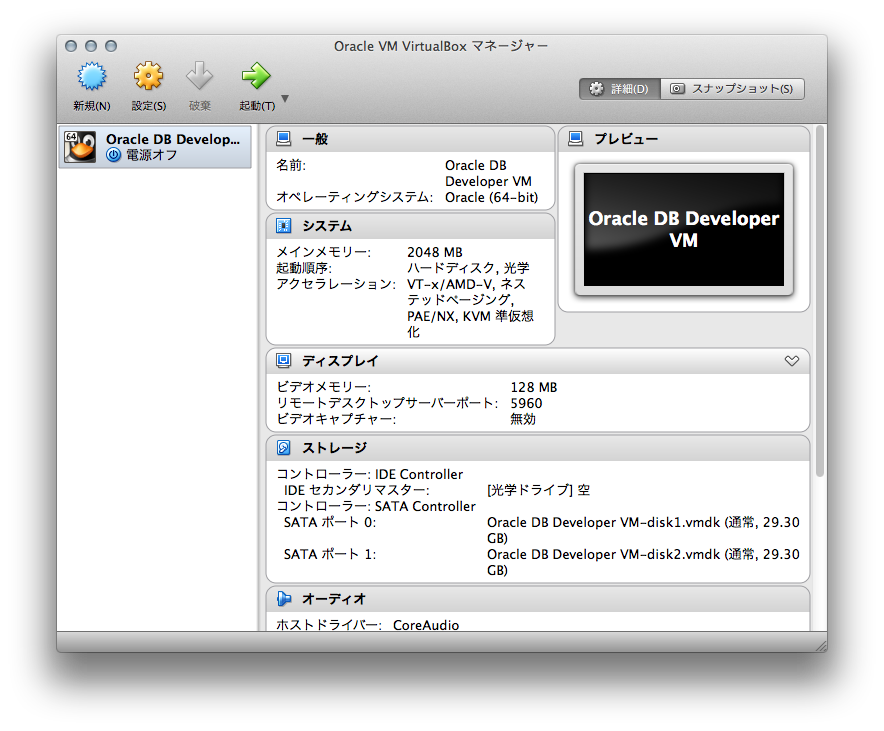Click the [光学ドライブ] 空 entry
The width and height of the screenshot is (884, 731).
538,490
